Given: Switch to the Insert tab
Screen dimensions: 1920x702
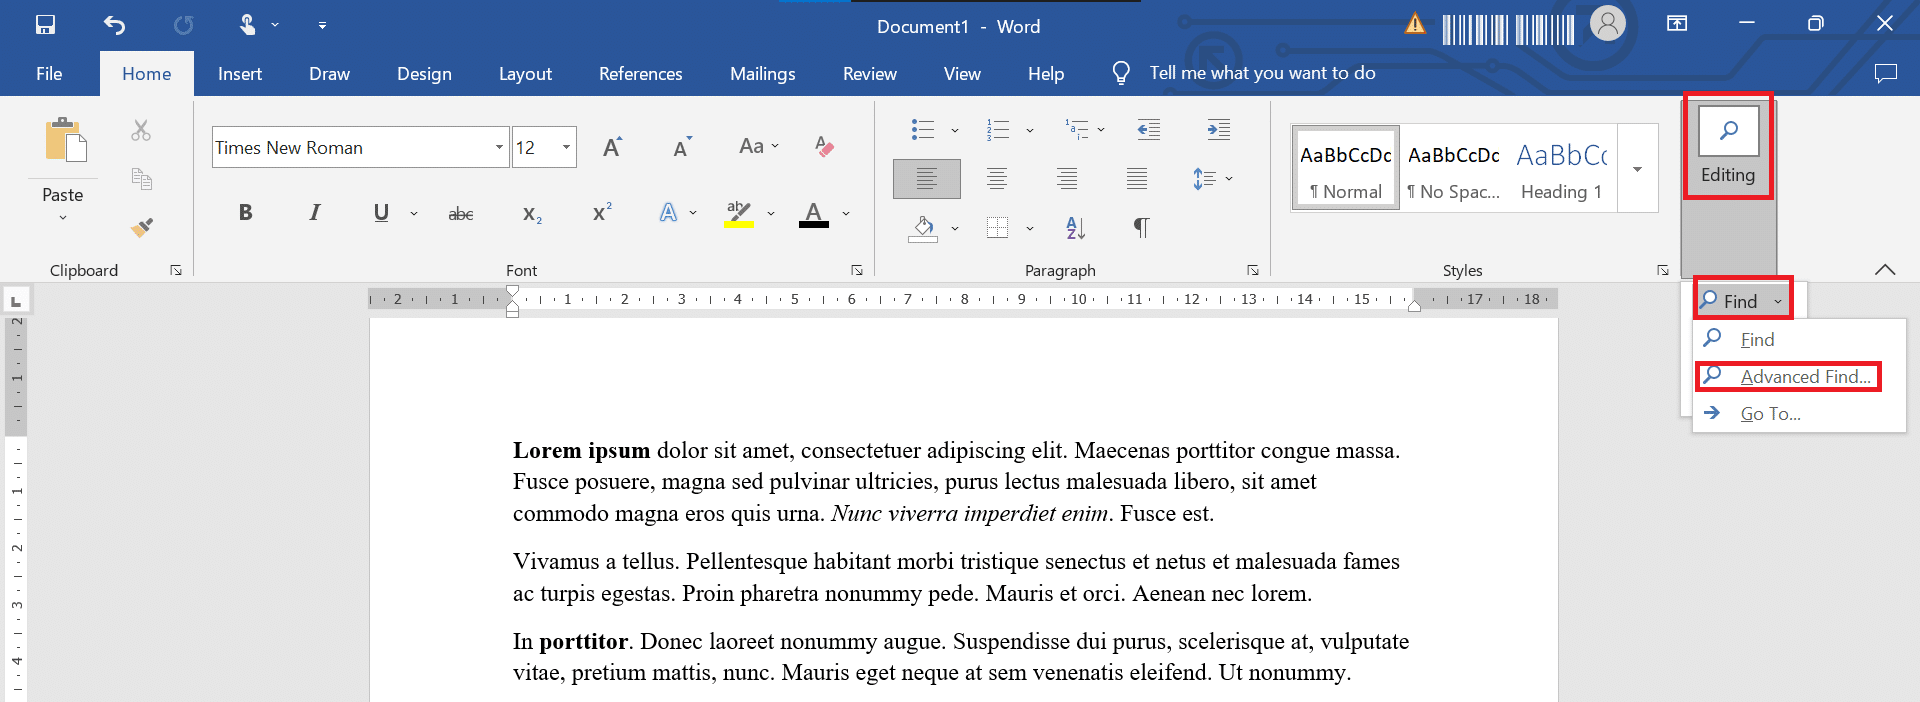Looking at the screenshot, I should (x=240, y=74).
